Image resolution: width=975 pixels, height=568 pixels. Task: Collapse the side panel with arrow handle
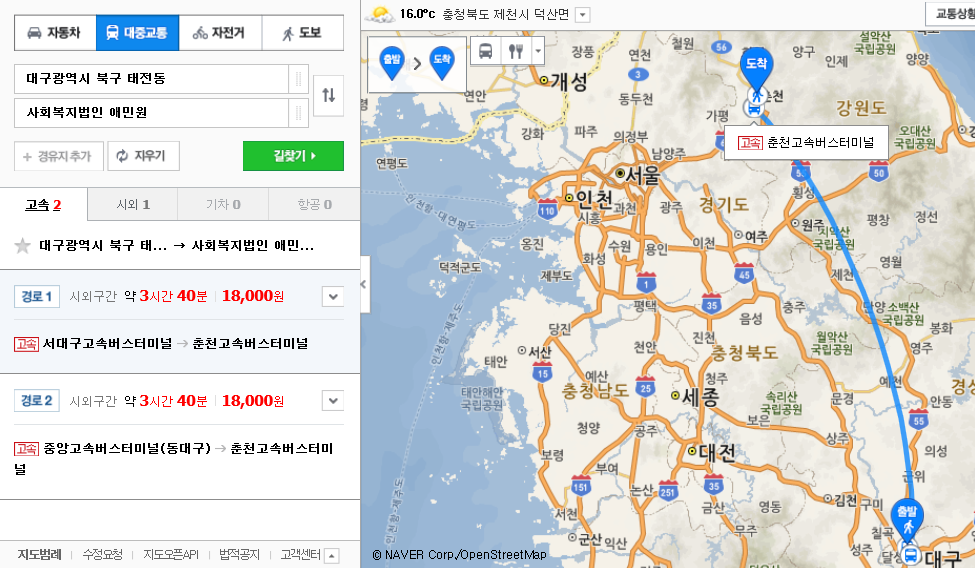[364, 284]
